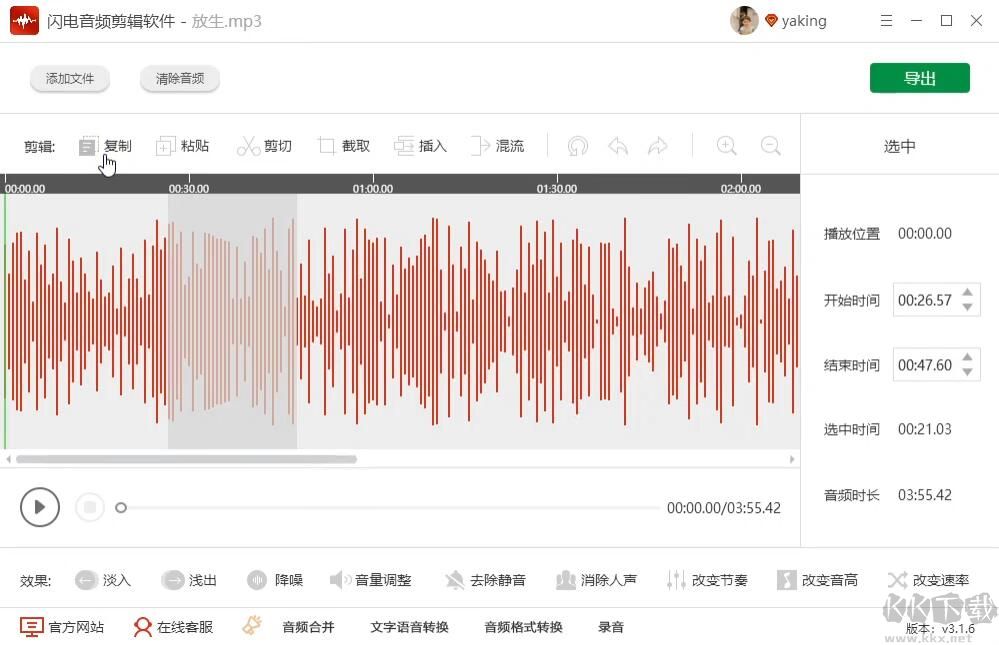
Task: Select the 消除人声 (remove vocals) effect
Action: click(x=597, y=580)
